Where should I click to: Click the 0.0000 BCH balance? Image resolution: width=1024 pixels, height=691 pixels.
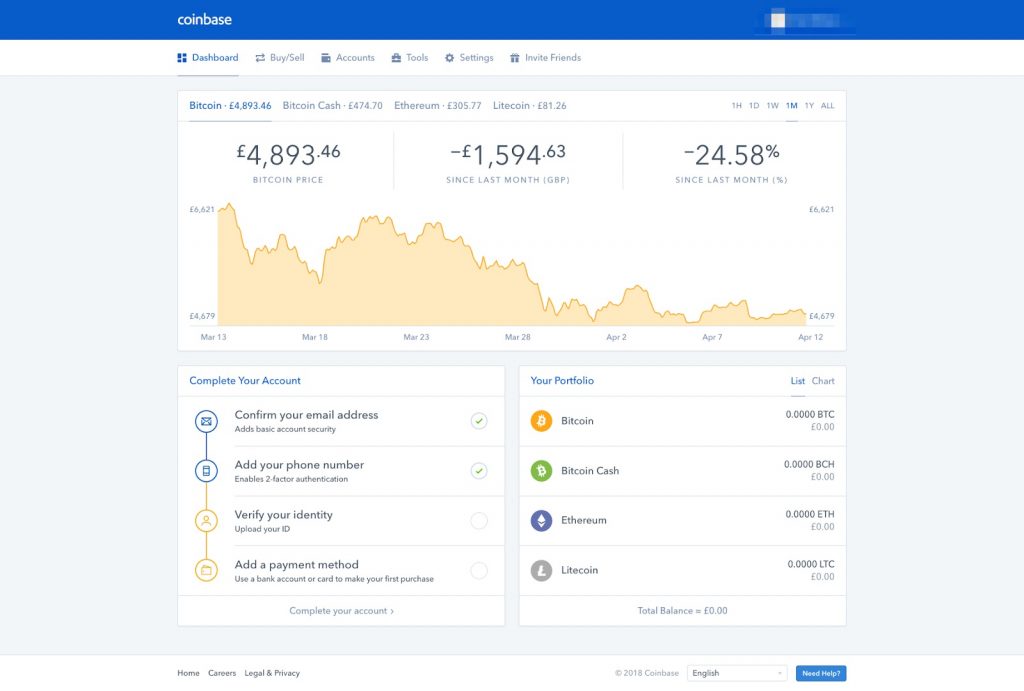(809, 464)
